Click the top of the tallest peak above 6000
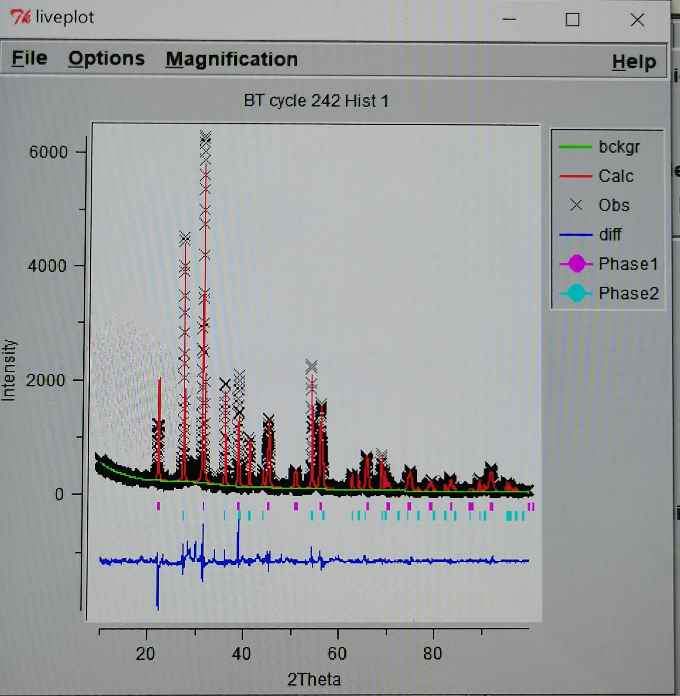 click(x=205, y=136)
